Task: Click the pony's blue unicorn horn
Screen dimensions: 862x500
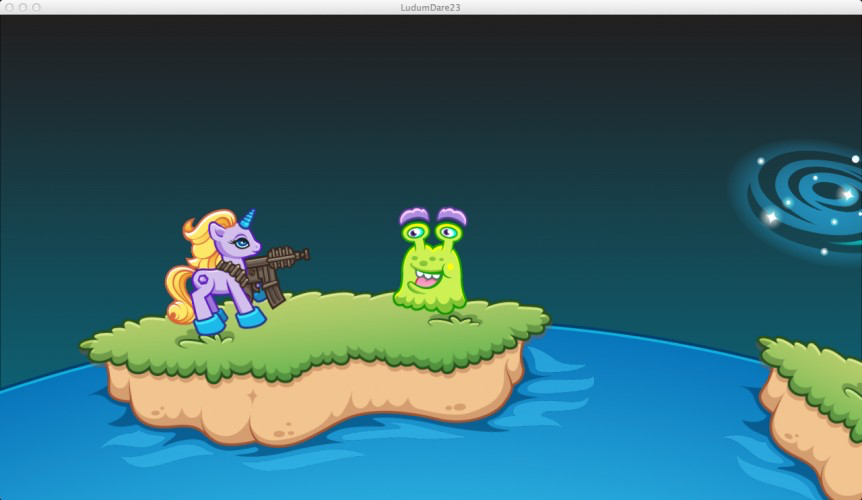Action: 248,218
